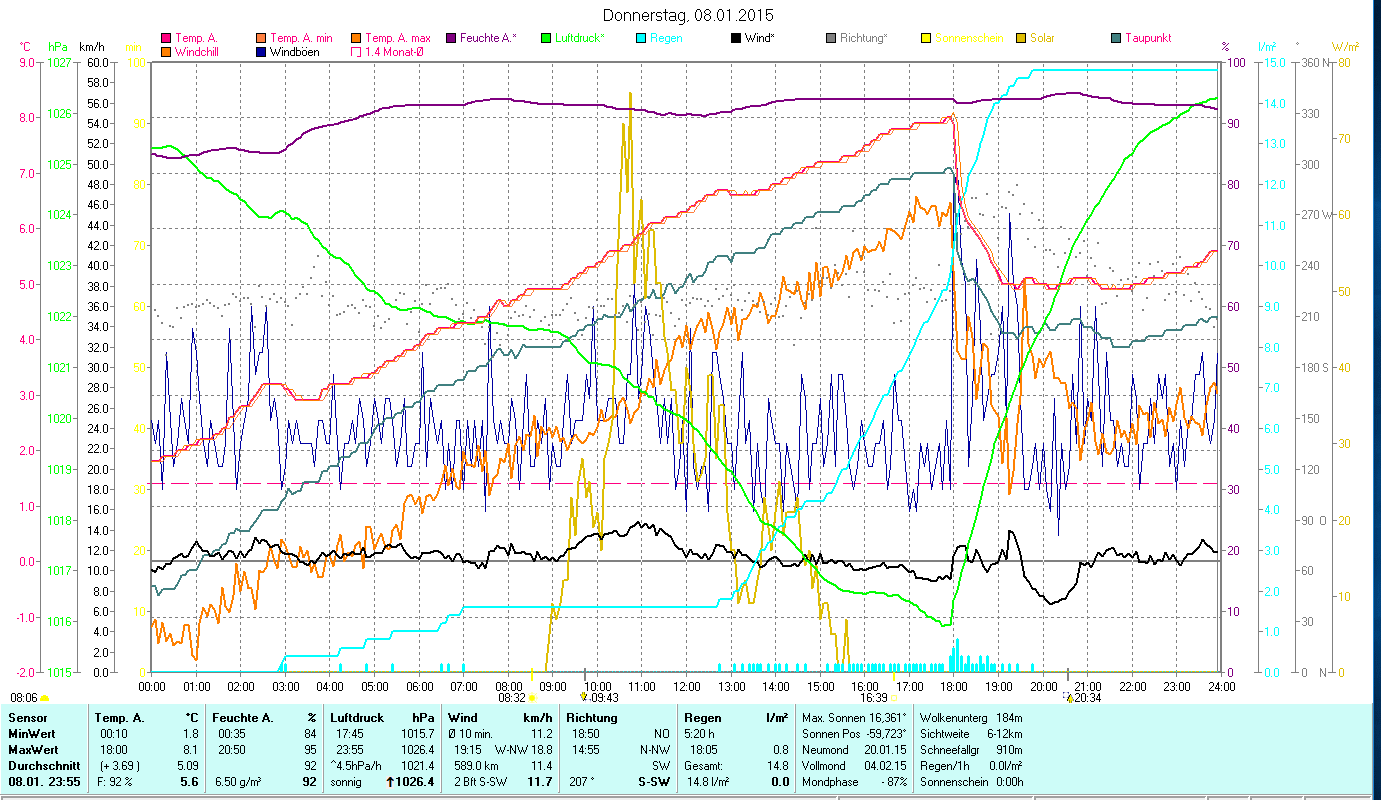
Task: Click the 6.50 g/m² value
Action: (x=237, y=781)
